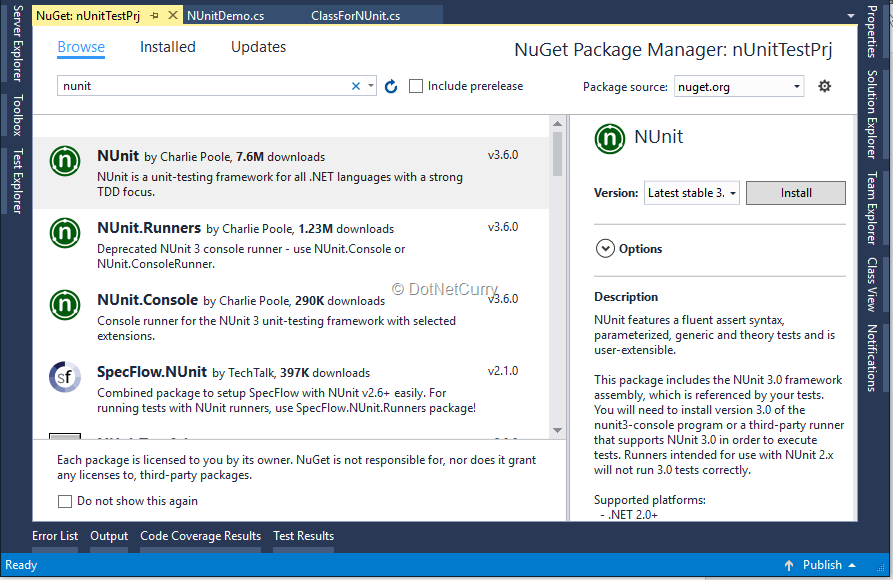Open the NUnitDemo.cs document tab
This screenshot has width=893, height=580.
click(x=226, y=16)
